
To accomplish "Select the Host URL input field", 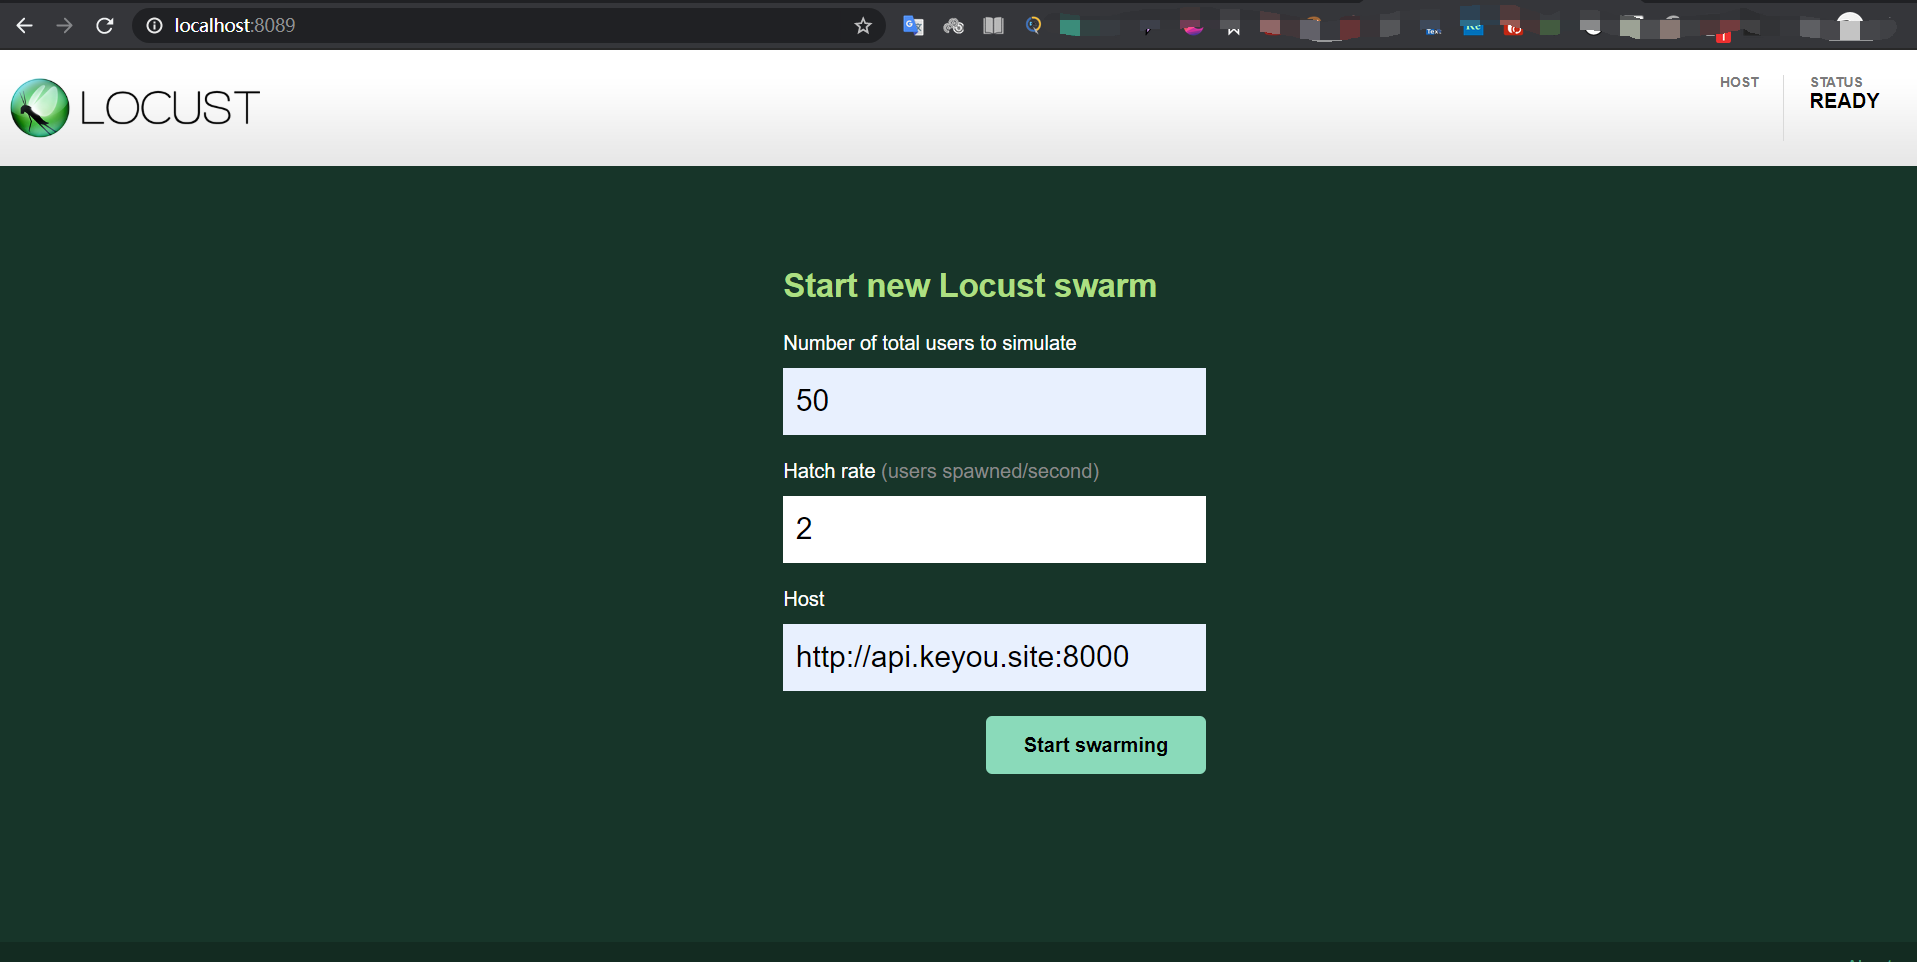I will 994,657.
